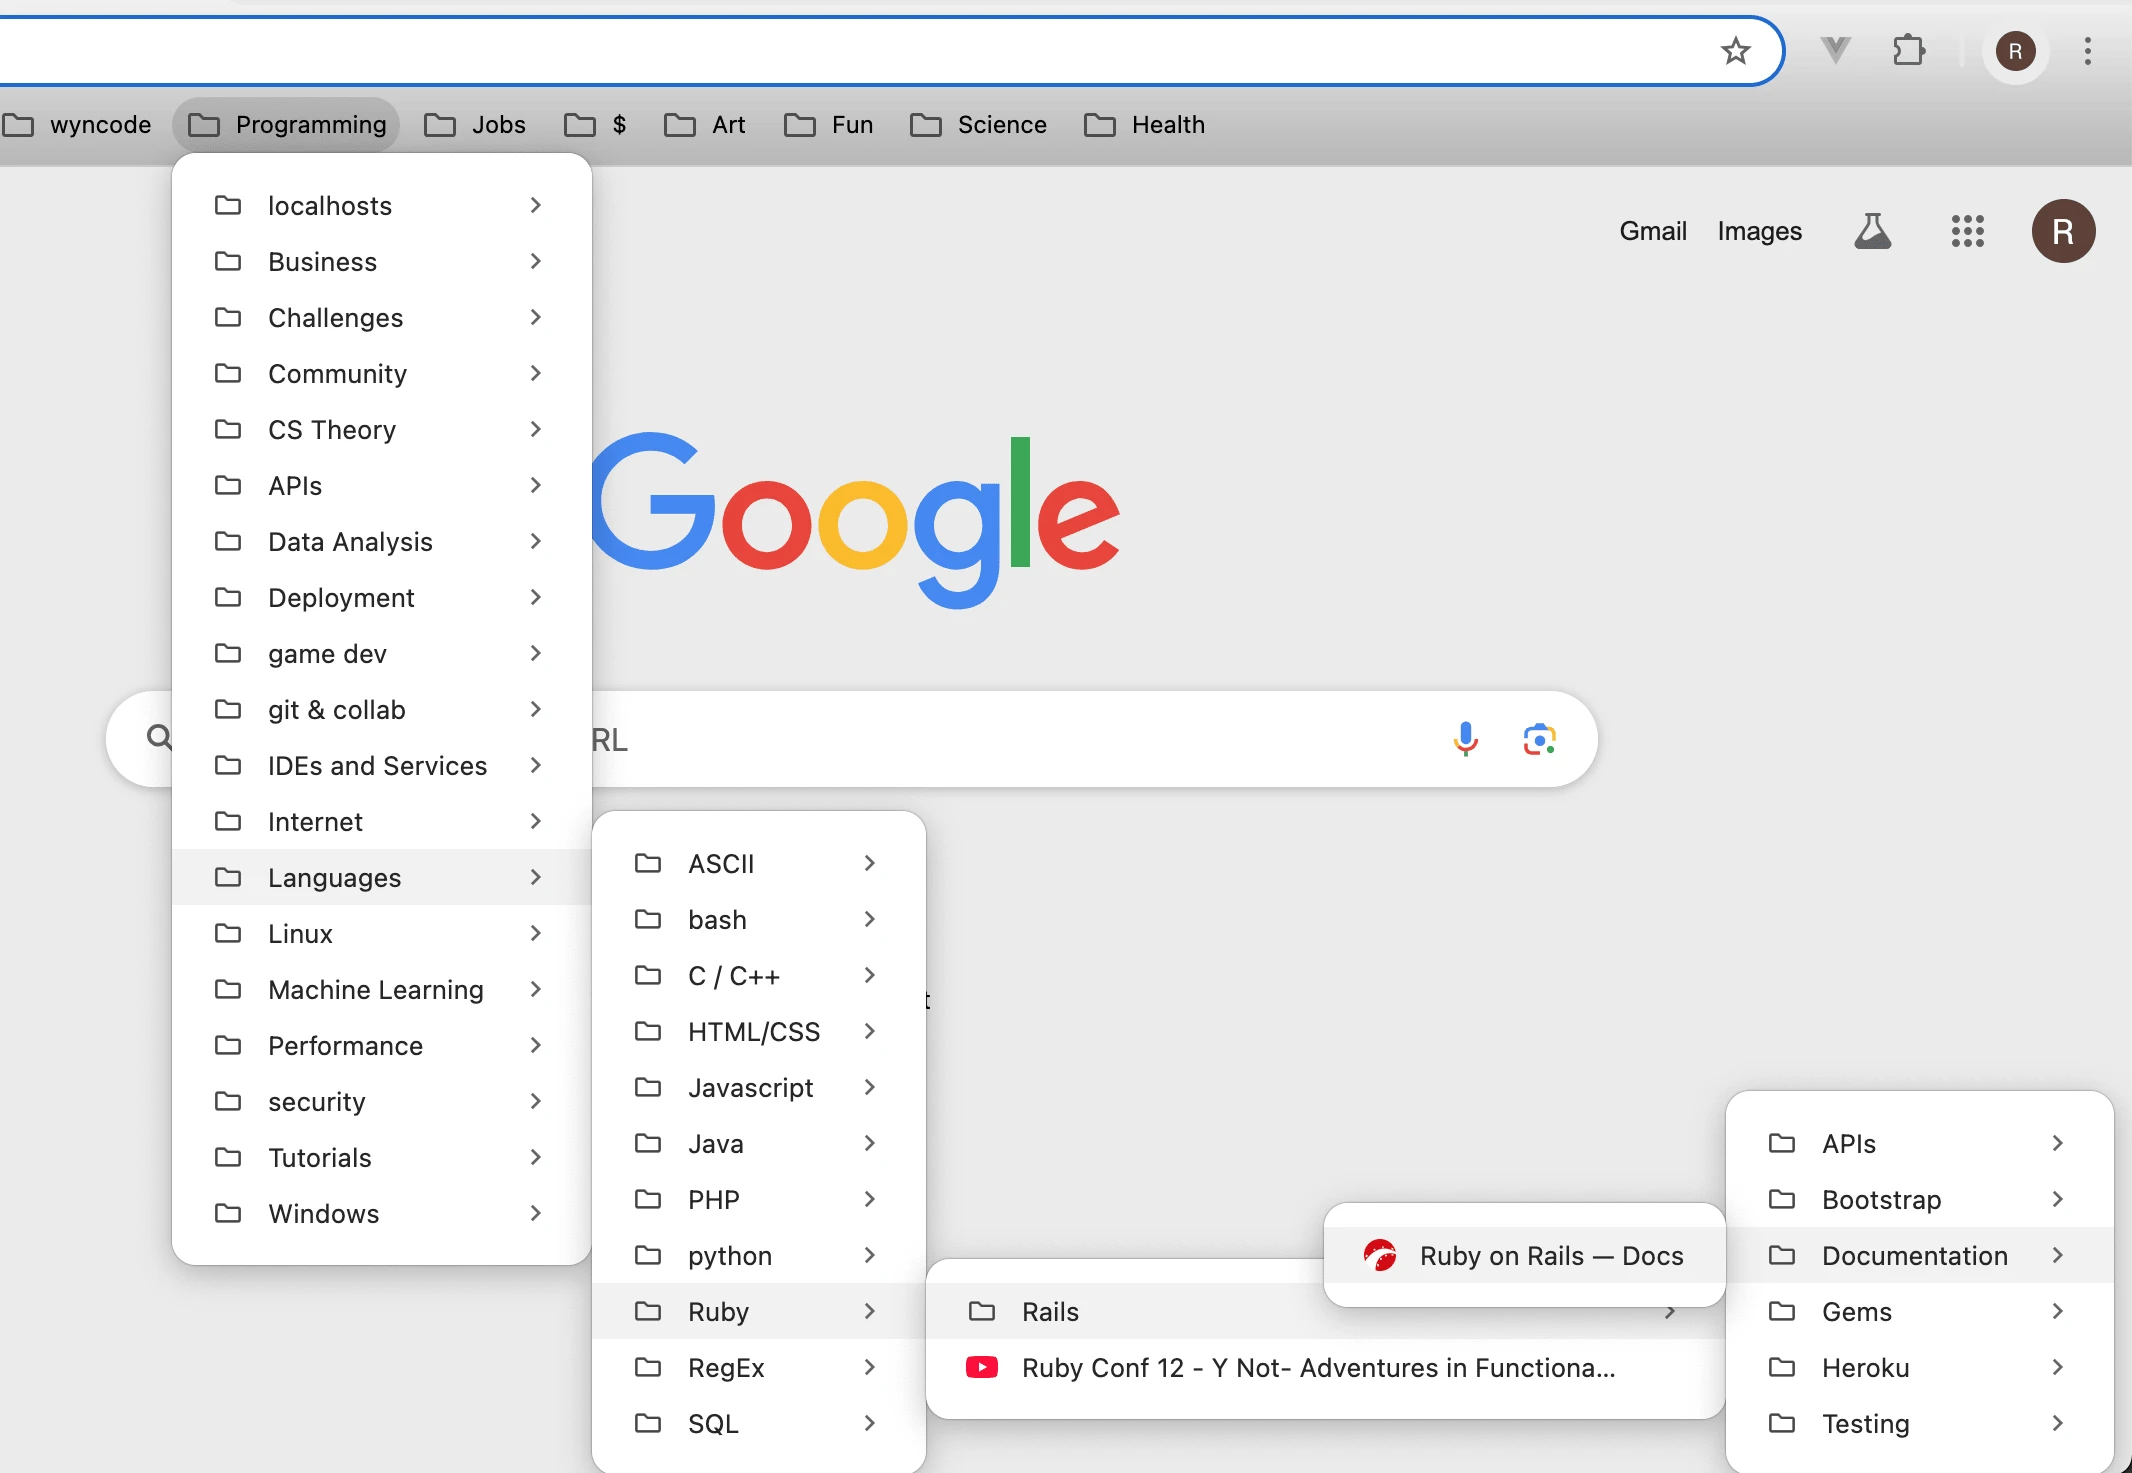Screen dimensions: 2132x1473
Task: Start voice search with microphone icon
Action: [1465, 739]
